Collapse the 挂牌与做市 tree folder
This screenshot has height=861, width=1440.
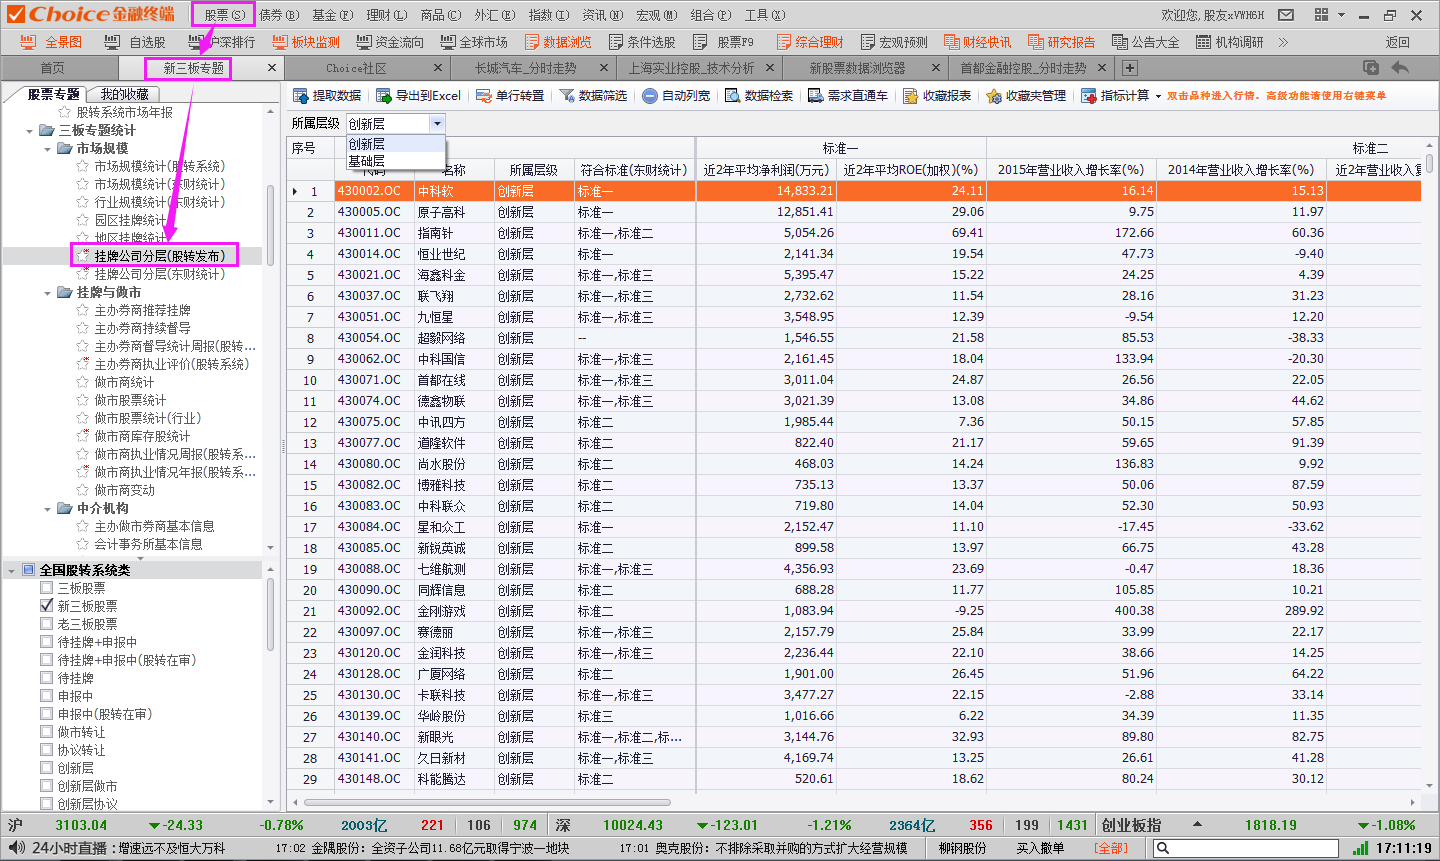click(x=48, y=293)
